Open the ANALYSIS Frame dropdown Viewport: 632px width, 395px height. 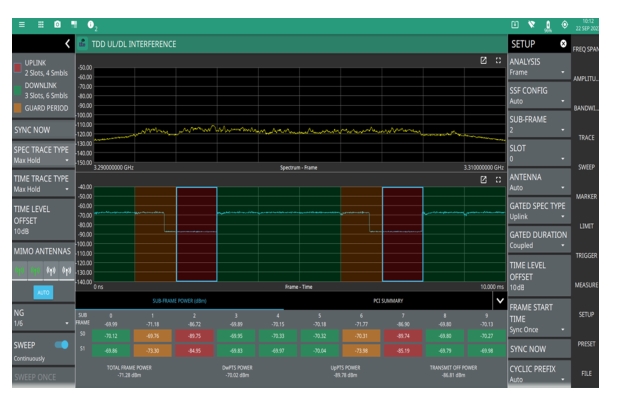(538, 67)
